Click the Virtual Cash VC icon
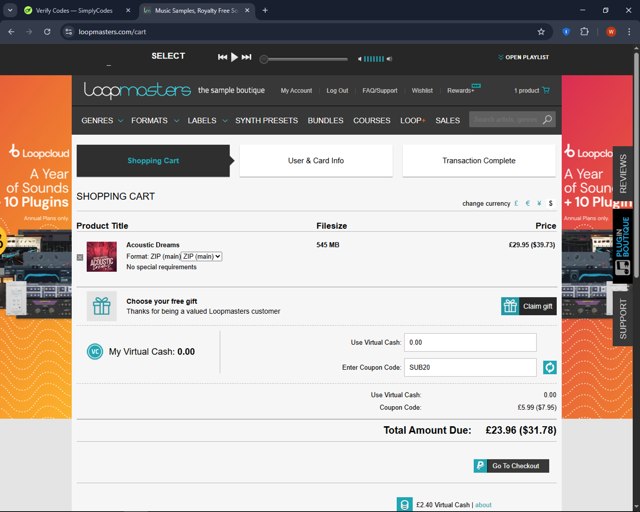Viewport: 640px width, 512px height. (95, 352)
